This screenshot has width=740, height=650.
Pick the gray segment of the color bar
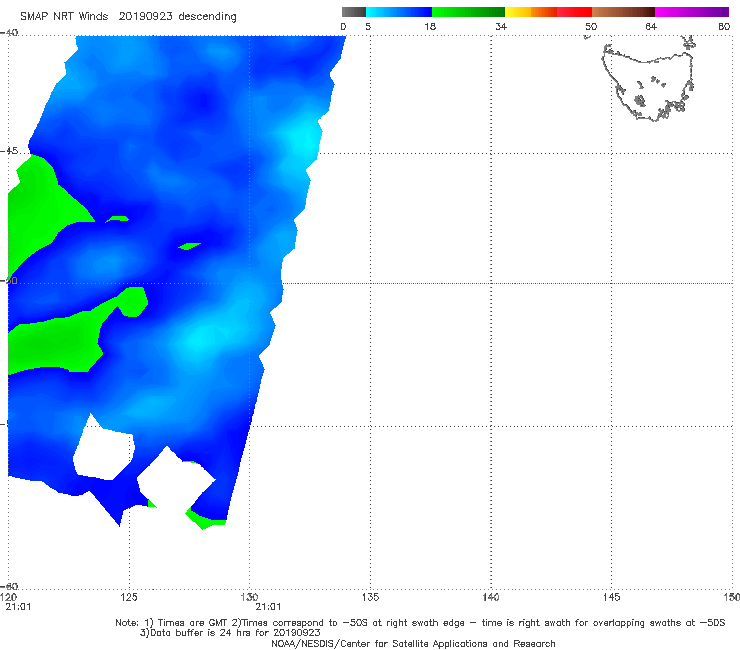pos(354,12)
